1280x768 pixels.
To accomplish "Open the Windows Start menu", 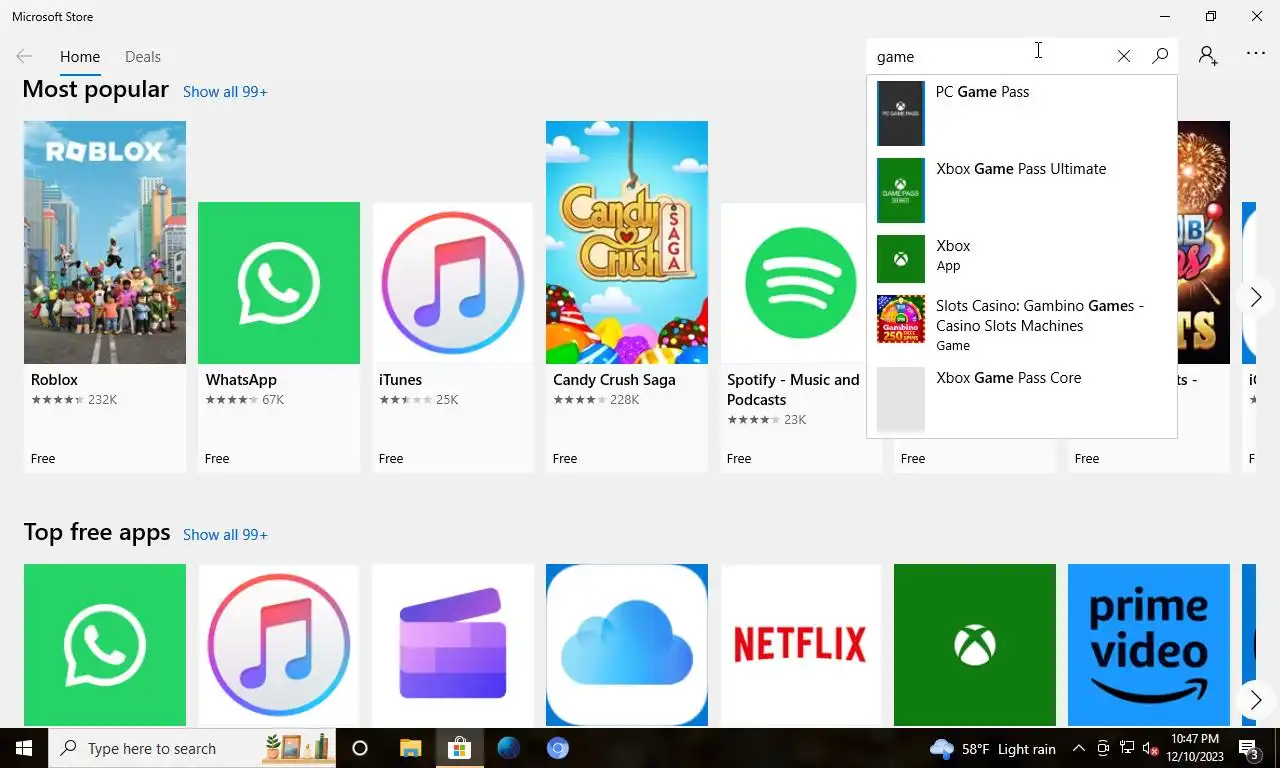I will (24, 748).
